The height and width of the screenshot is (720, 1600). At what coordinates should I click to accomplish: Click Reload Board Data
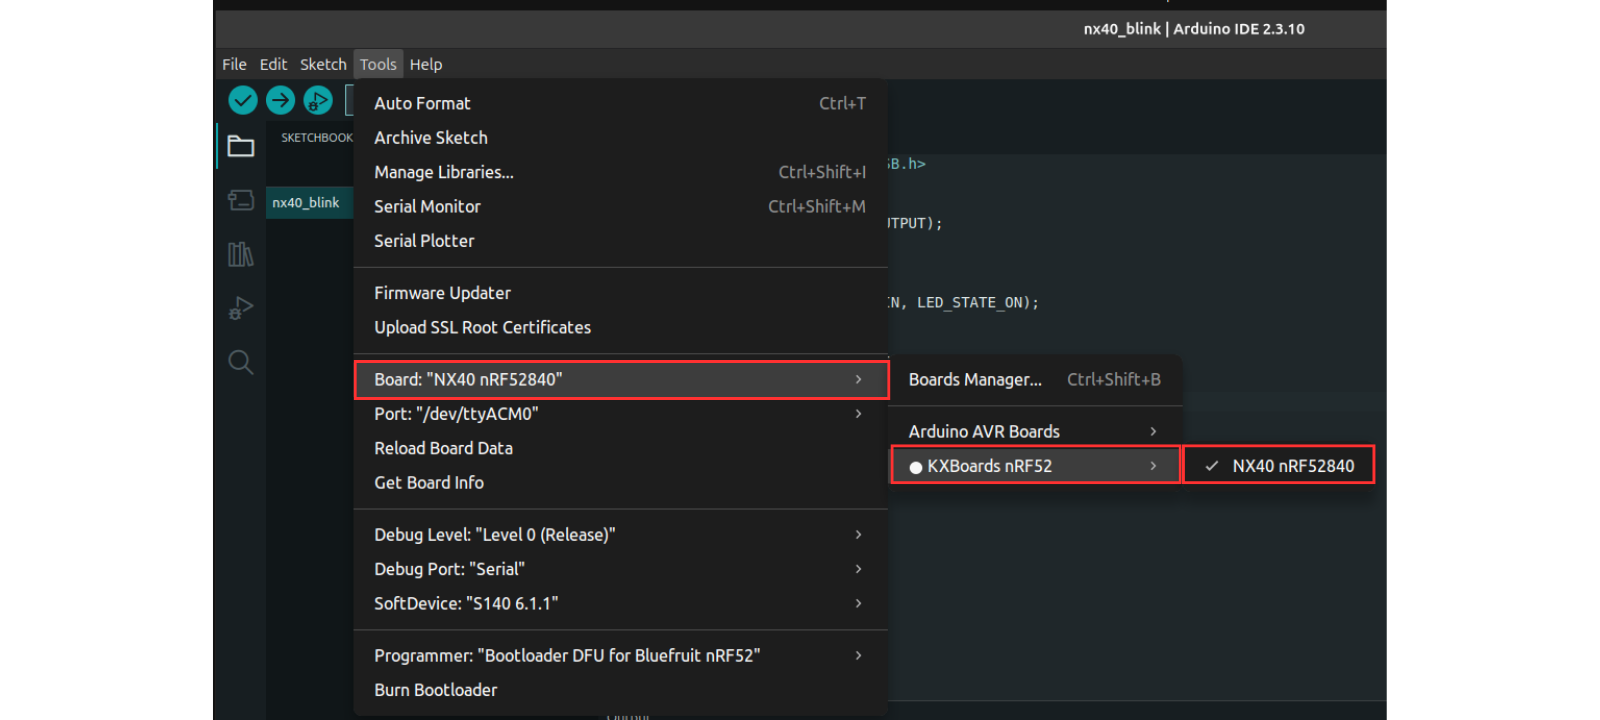click(x=621, y=449)
